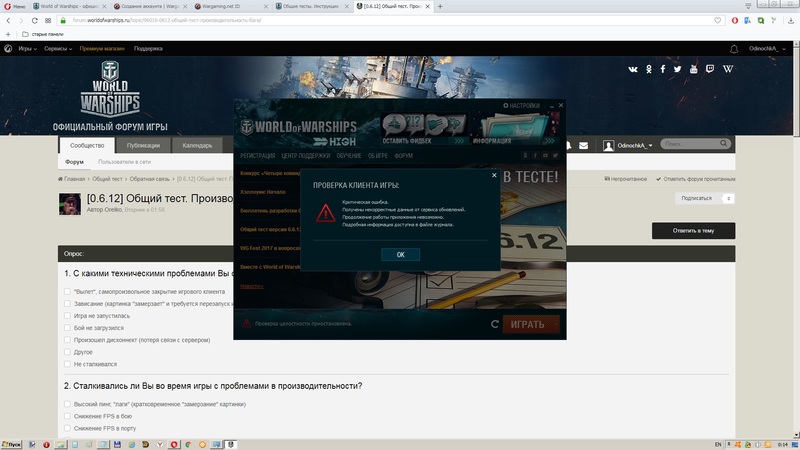The height and width of the screenshot is (450, 800).
Task: Close the error dialog with X
Action: (x=494, y=176)
